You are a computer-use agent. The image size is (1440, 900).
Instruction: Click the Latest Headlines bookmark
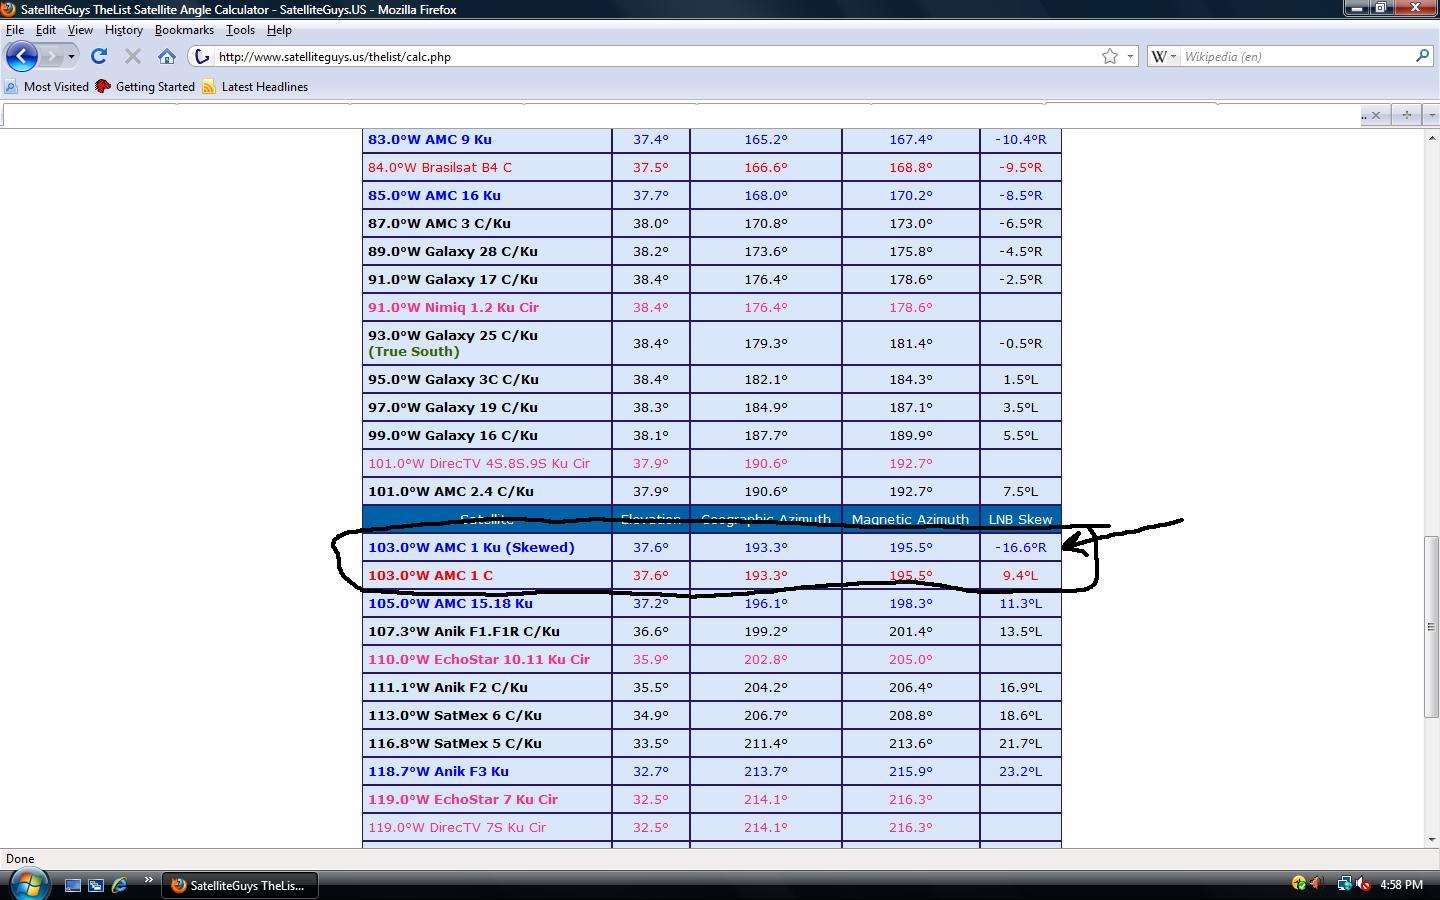click(x=255, y=87)
